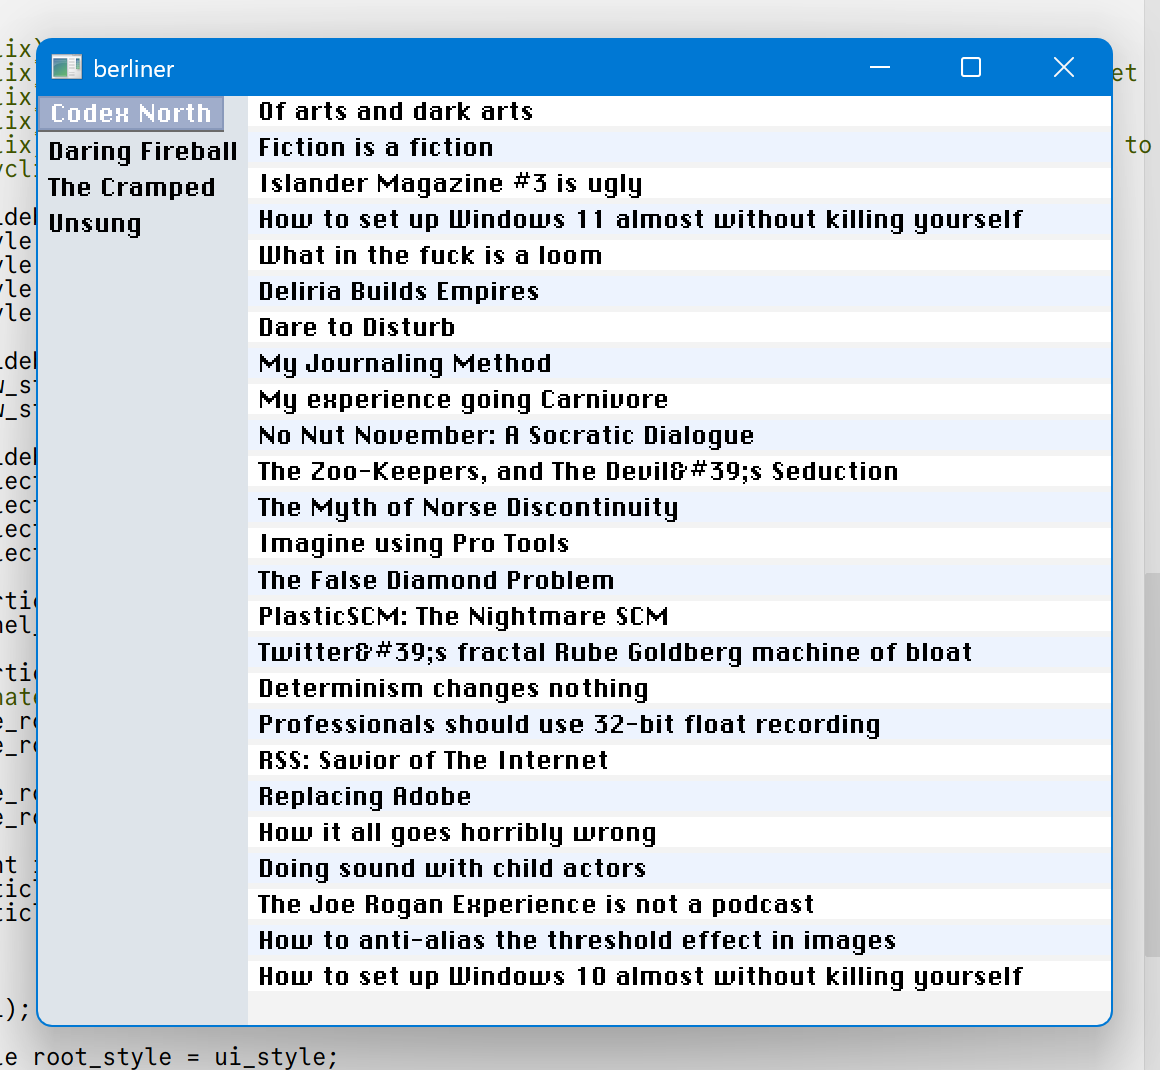This screenshot has height=1070, width=1160.
Task: Click the berliner app icon in title bar
Action: [66, 68]
